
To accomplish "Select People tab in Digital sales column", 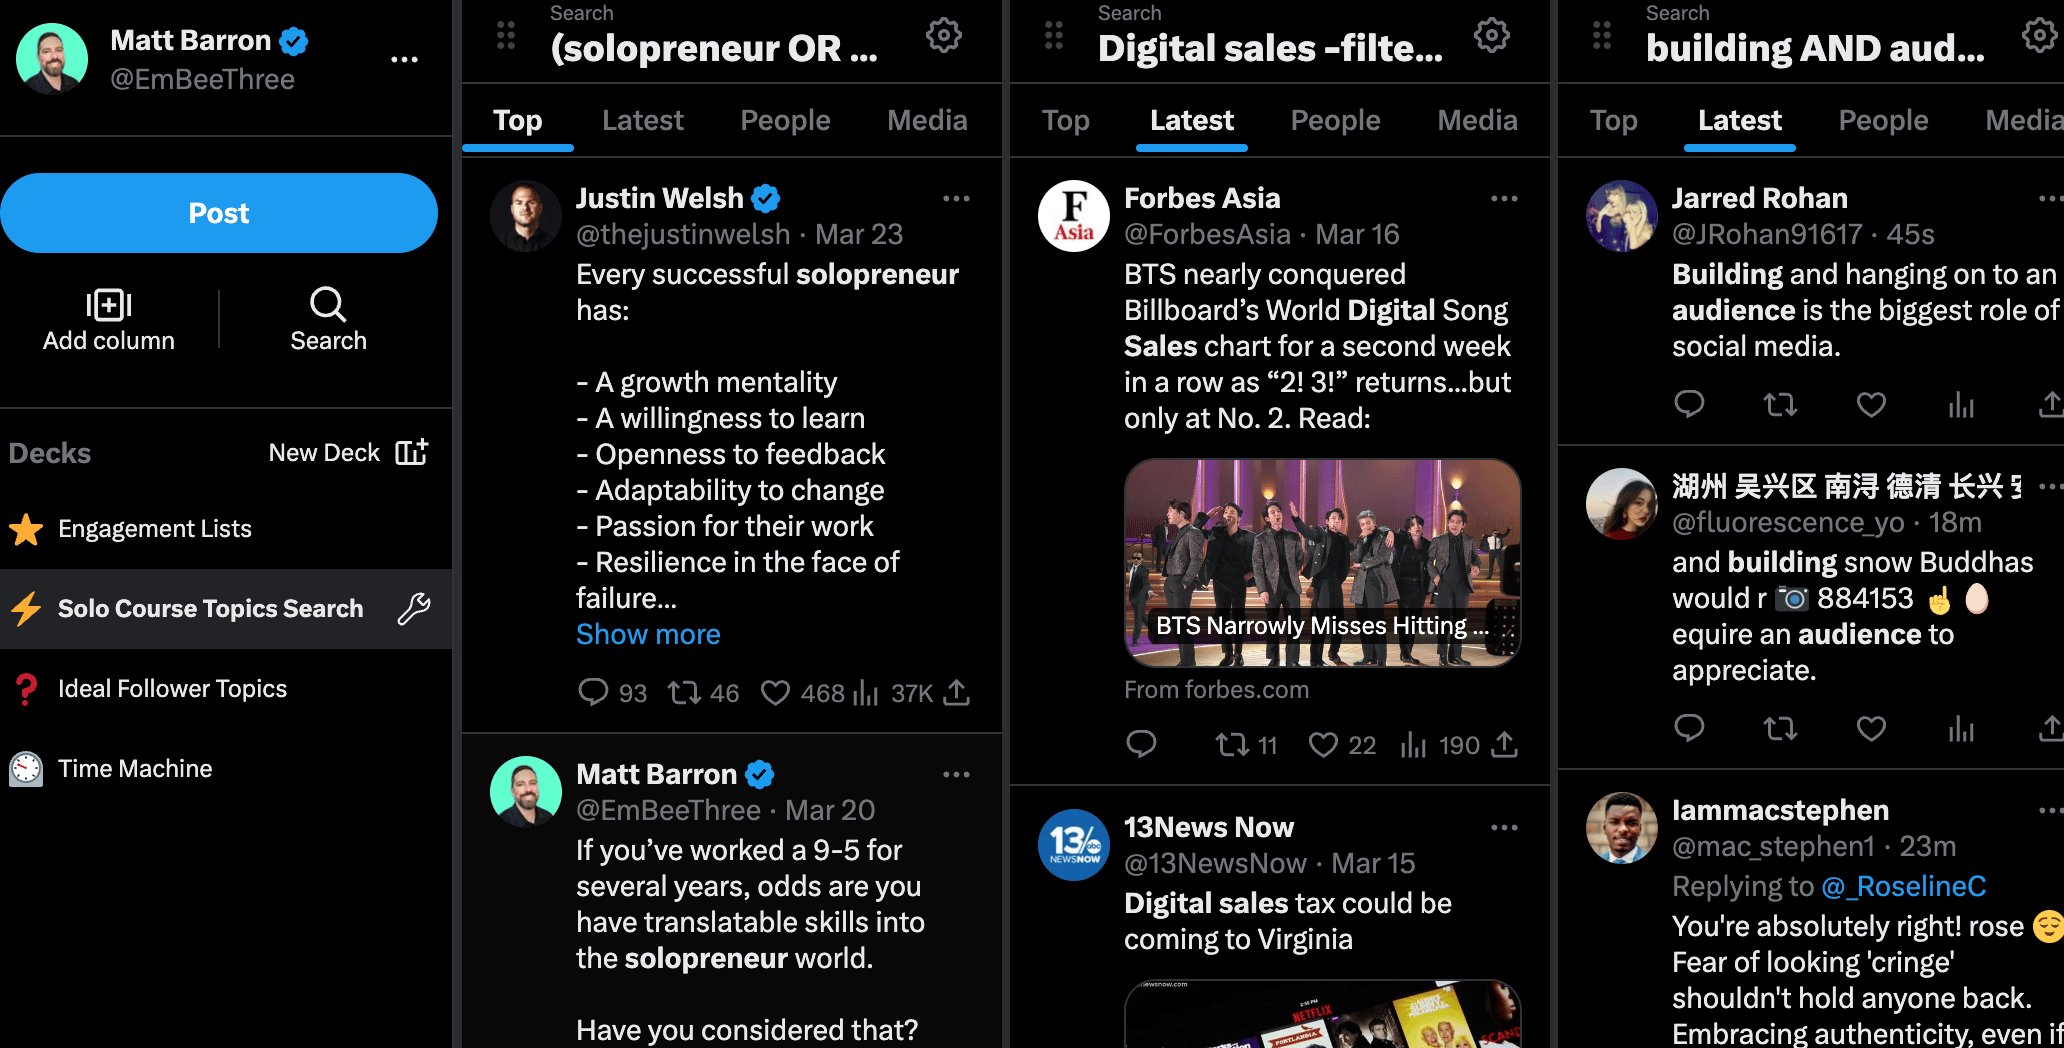I will pyautogui.click(x=1335, y=121).
